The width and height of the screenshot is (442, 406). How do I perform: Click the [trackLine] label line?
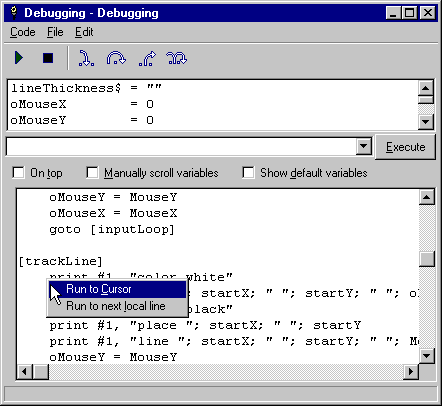tap(60, 261)
